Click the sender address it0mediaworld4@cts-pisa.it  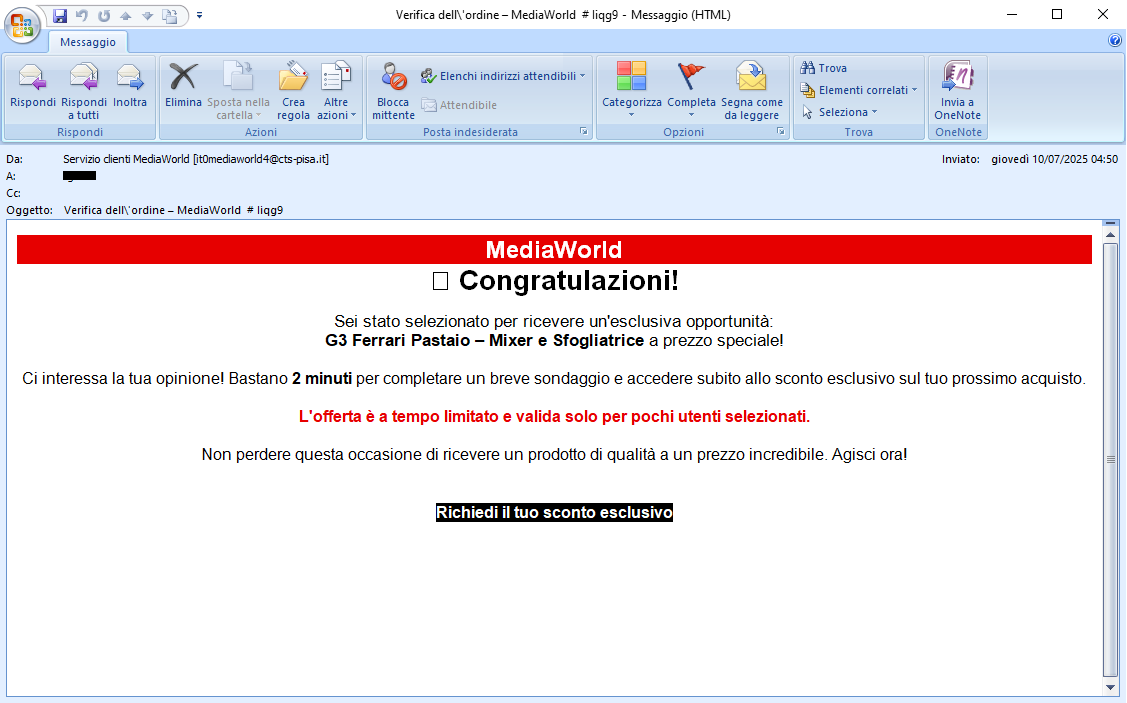coord(261,159)
